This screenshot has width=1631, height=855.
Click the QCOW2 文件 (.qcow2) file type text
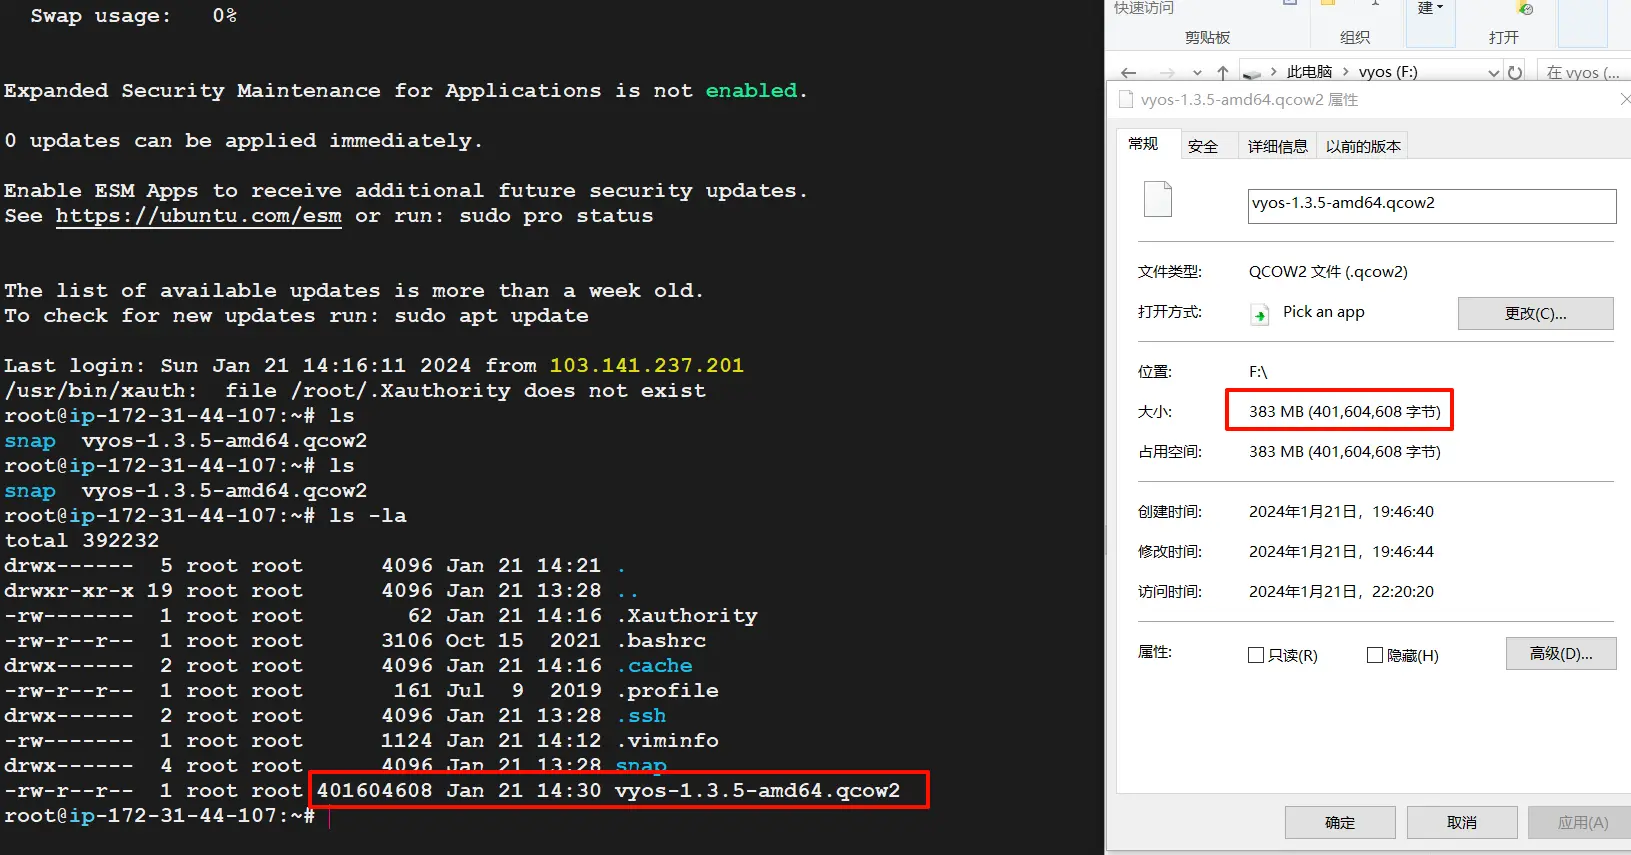1328,271
